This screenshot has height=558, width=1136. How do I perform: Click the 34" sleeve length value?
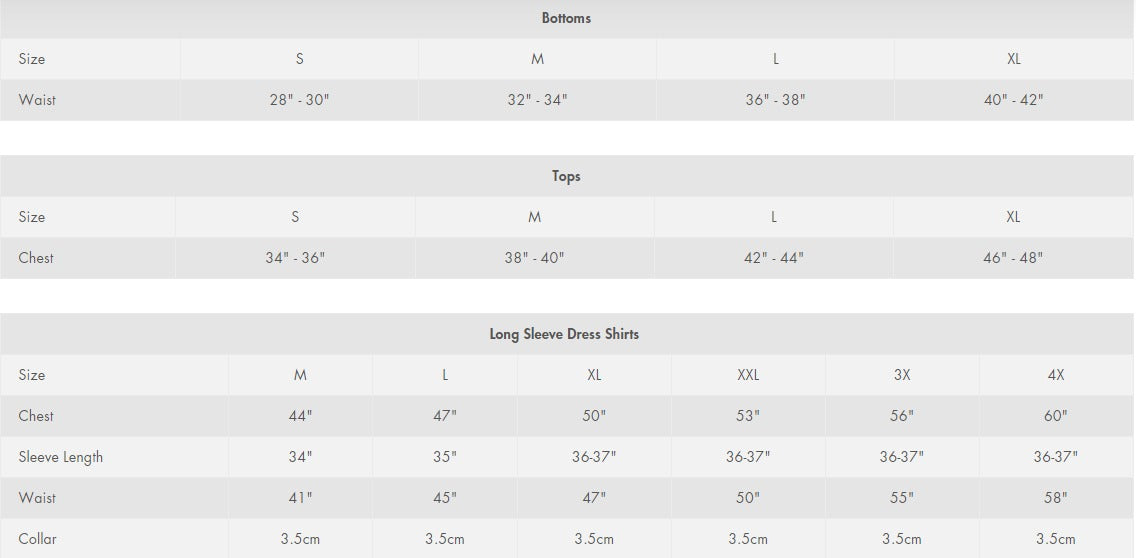(x=300, y=457)
